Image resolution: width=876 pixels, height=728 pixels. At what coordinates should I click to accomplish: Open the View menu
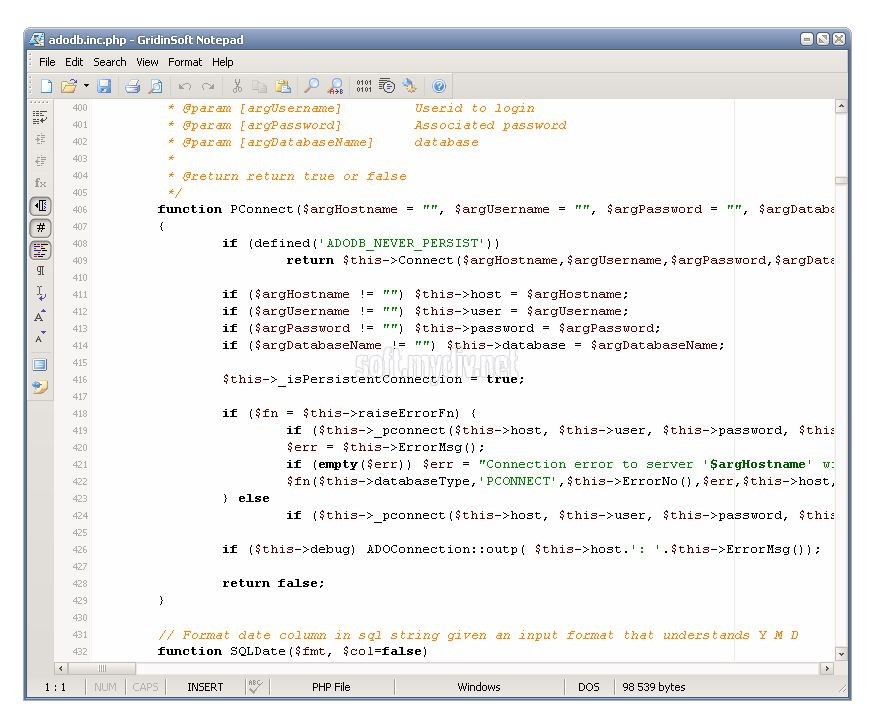(147, 62)
